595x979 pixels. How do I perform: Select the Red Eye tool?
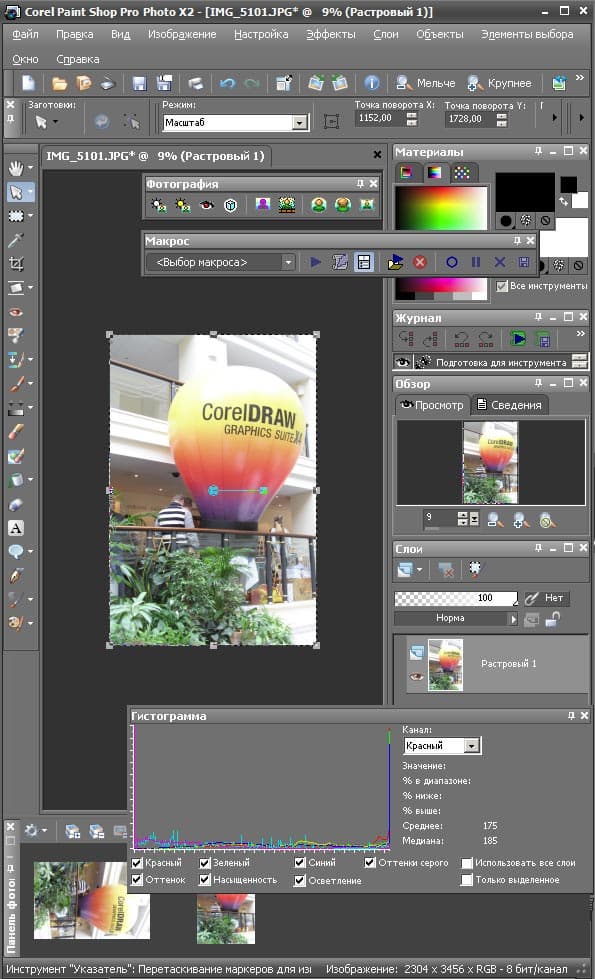click(x=16, y=312)
